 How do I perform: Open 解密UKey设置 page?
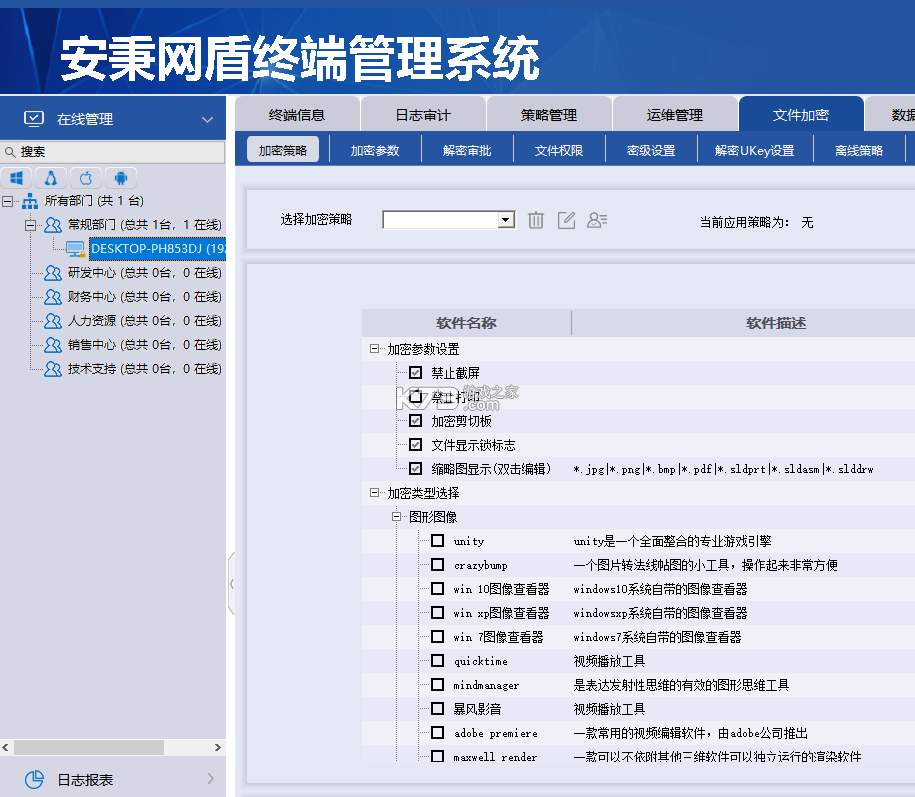755,151
